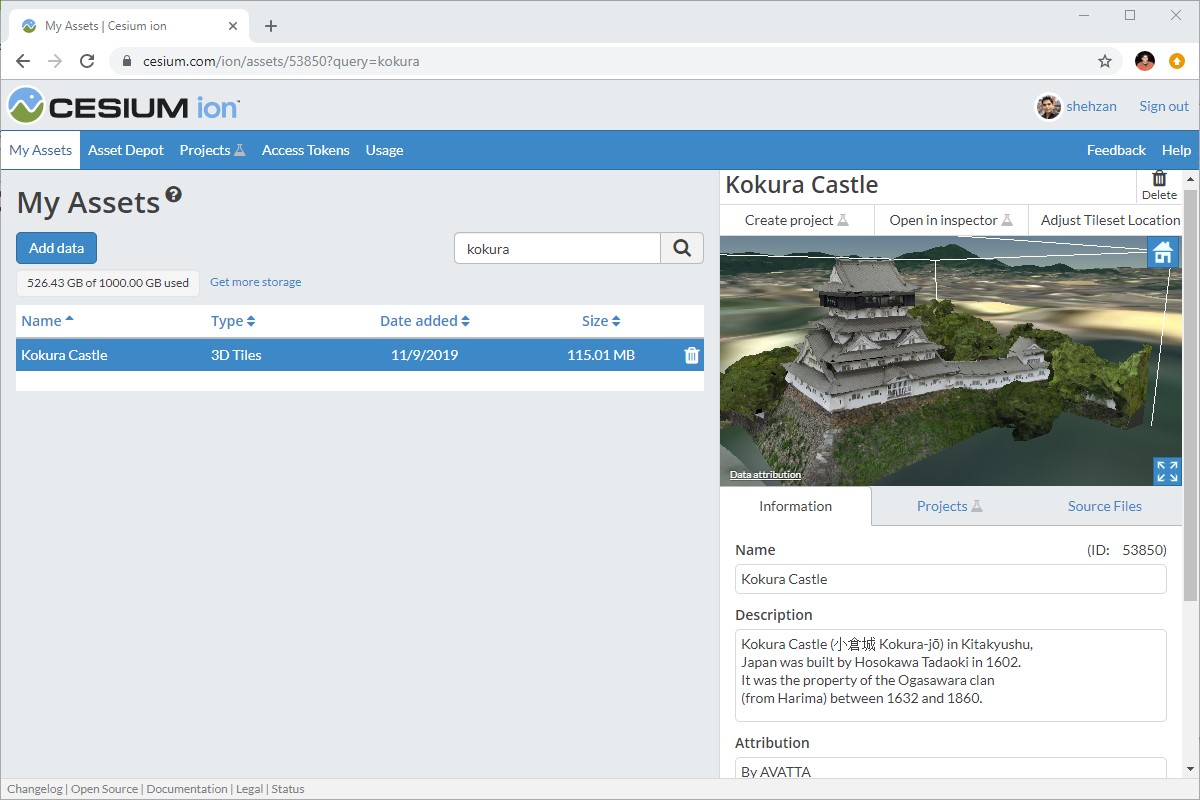
Task: Follow the Get more storage link
Action: pyautogui.click(x=255, y=282)
